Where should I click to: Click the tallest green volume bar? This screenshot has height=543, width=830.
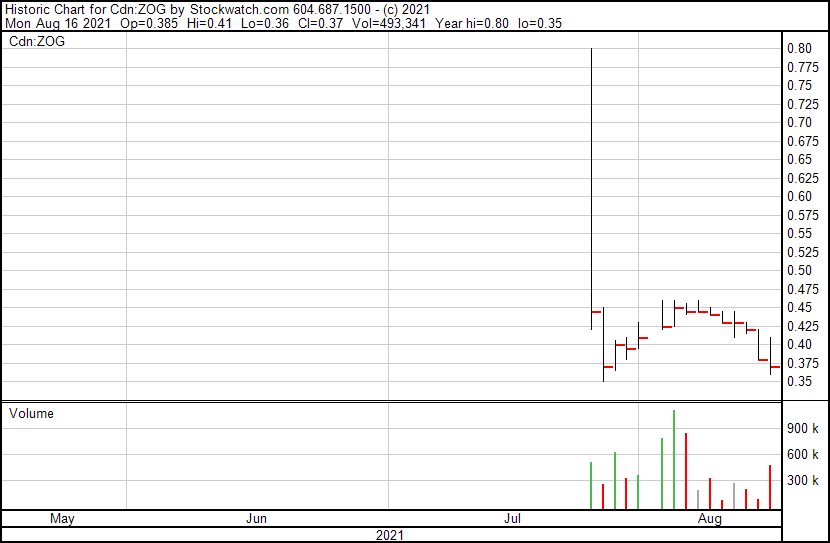674,459
